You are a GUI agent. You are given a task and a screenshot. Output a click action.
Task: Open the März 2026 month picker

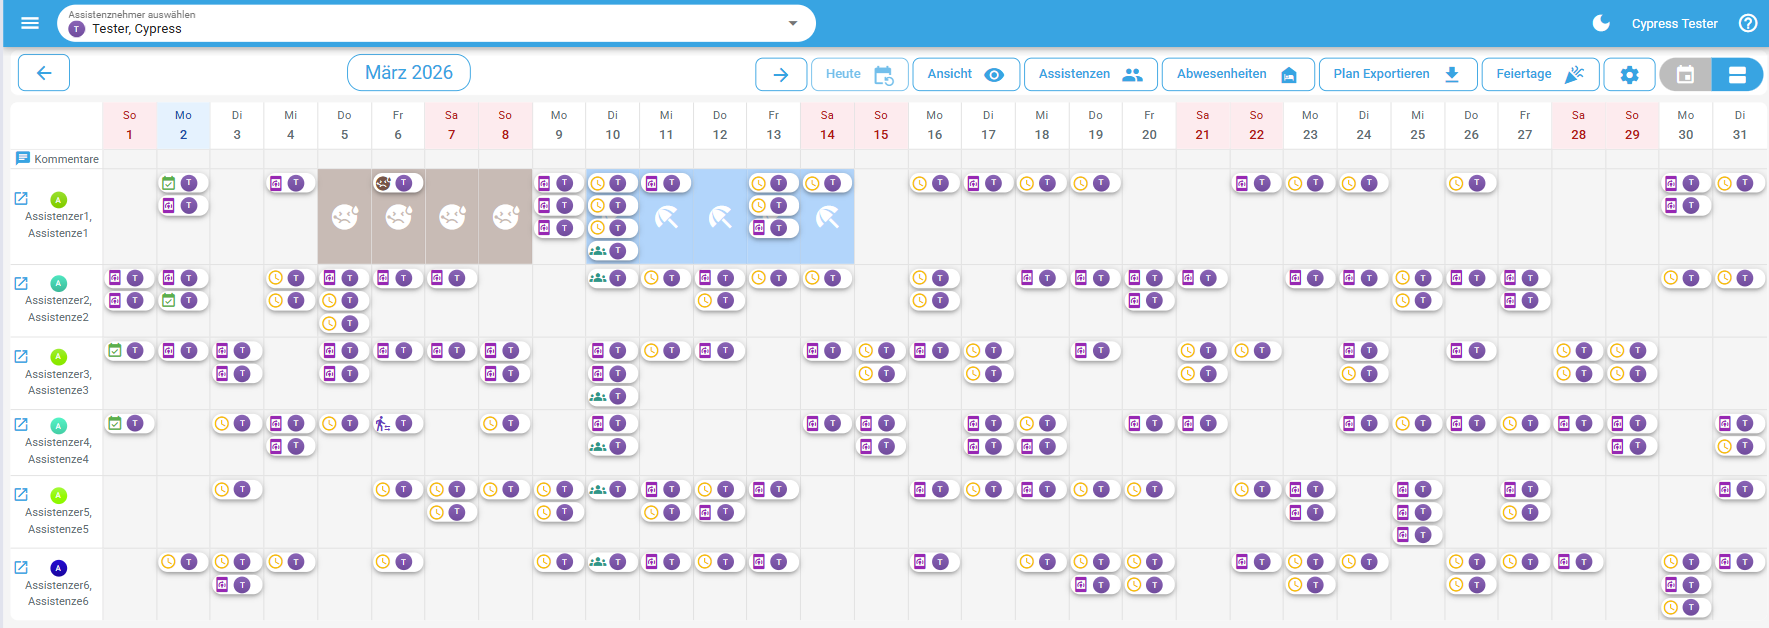[x=408, y=73]
